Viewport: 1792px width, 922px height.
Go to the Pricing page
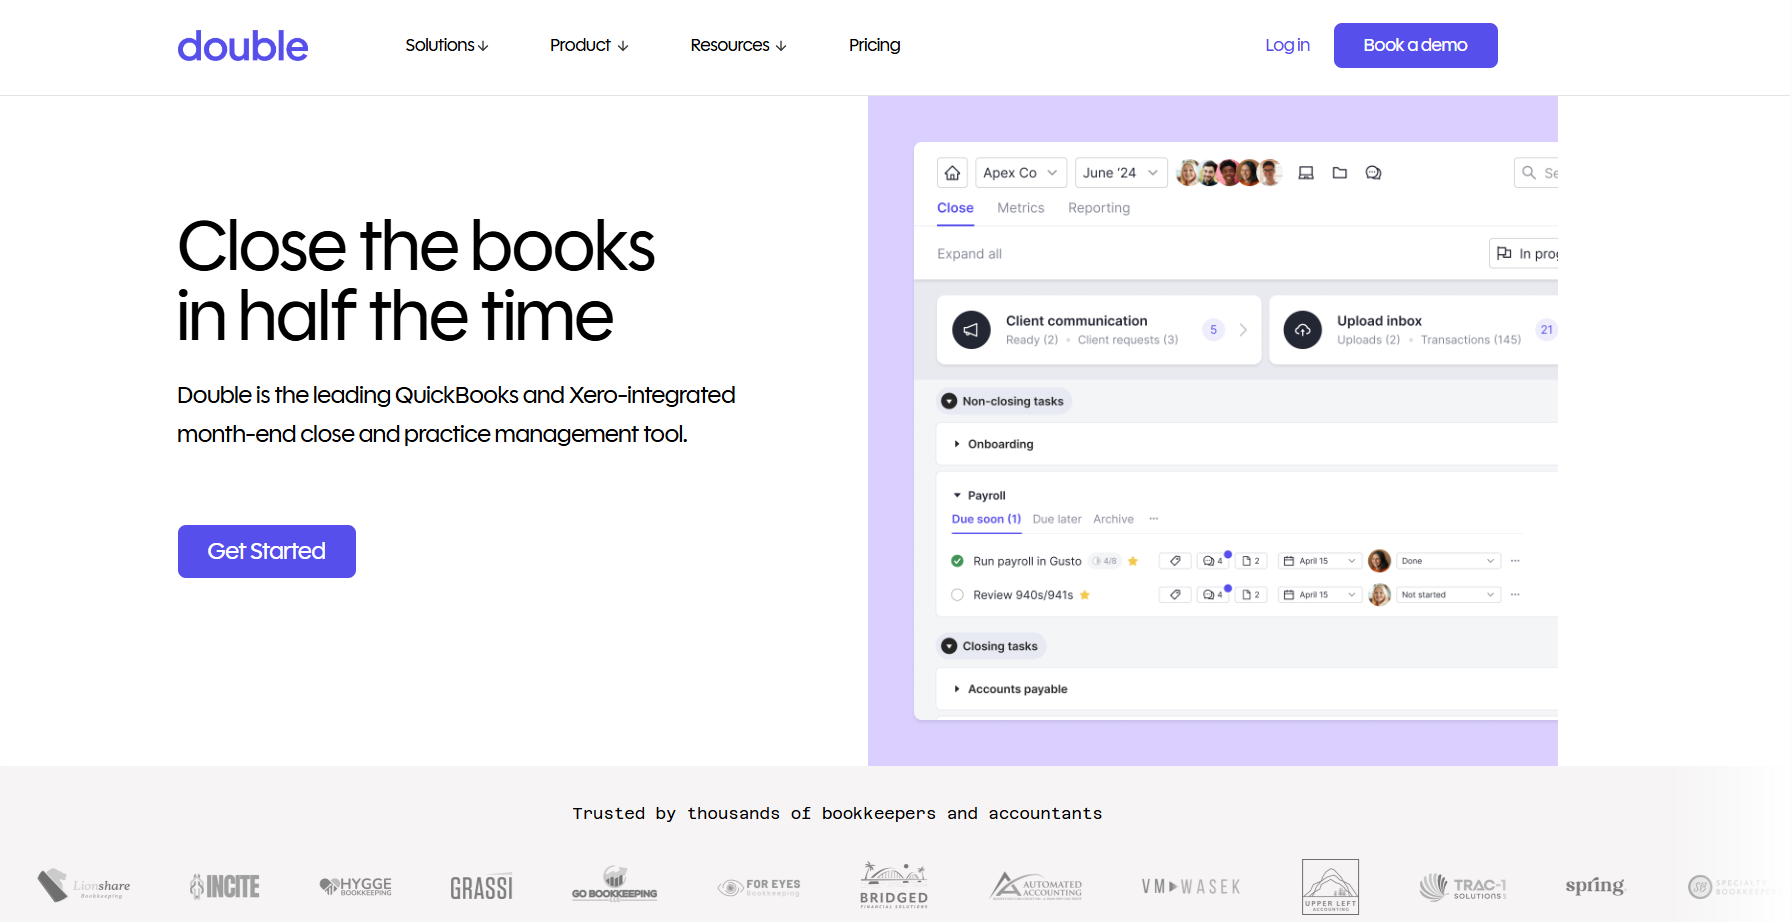coord(875,45)
